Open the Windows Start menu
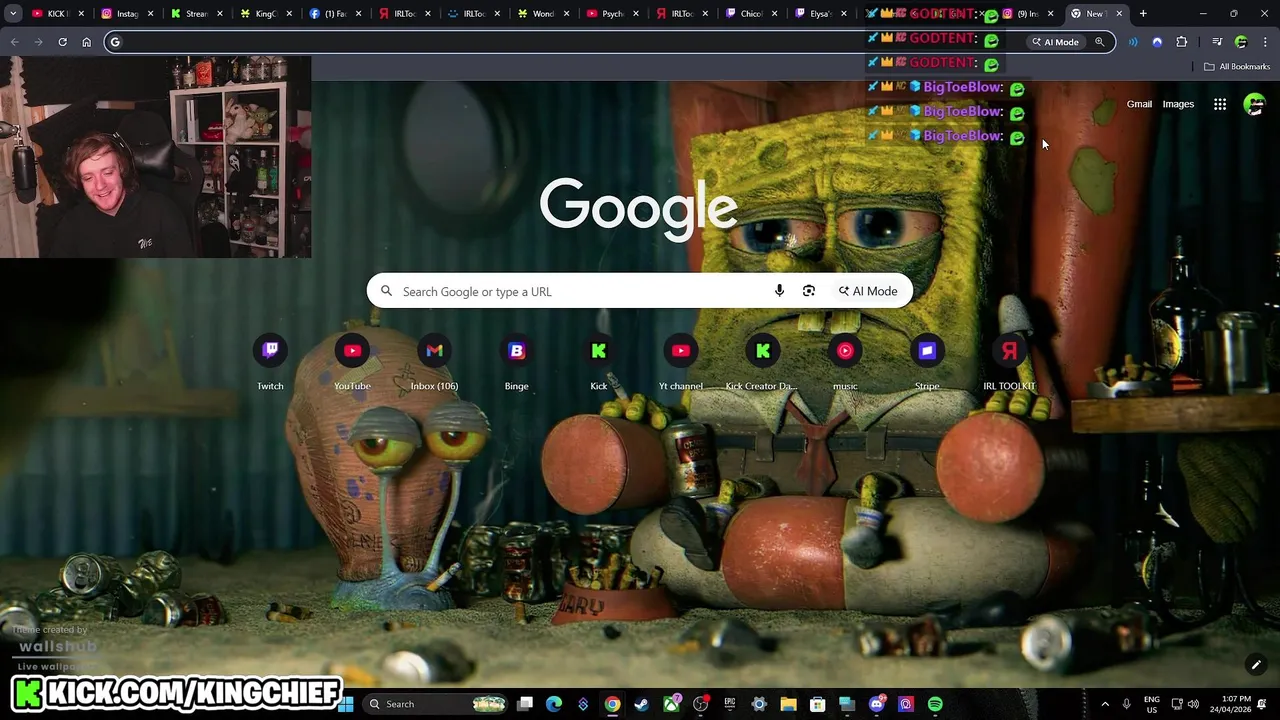 346,704
